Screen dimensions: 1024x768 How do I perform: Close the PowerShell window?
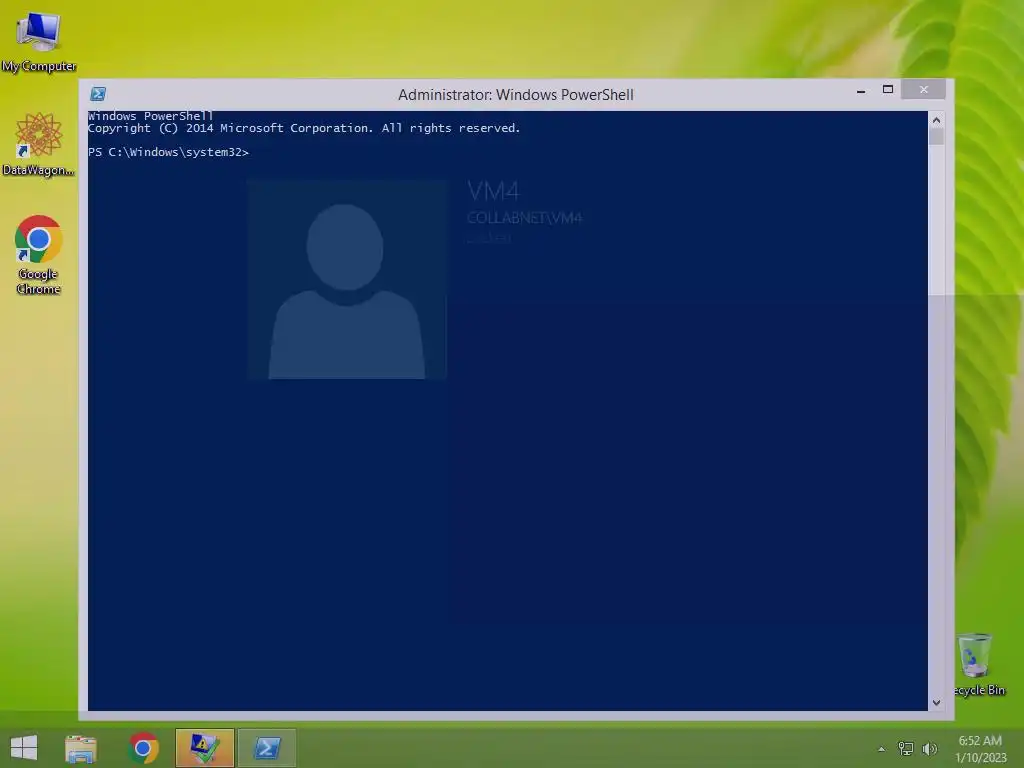click(923, 89)
